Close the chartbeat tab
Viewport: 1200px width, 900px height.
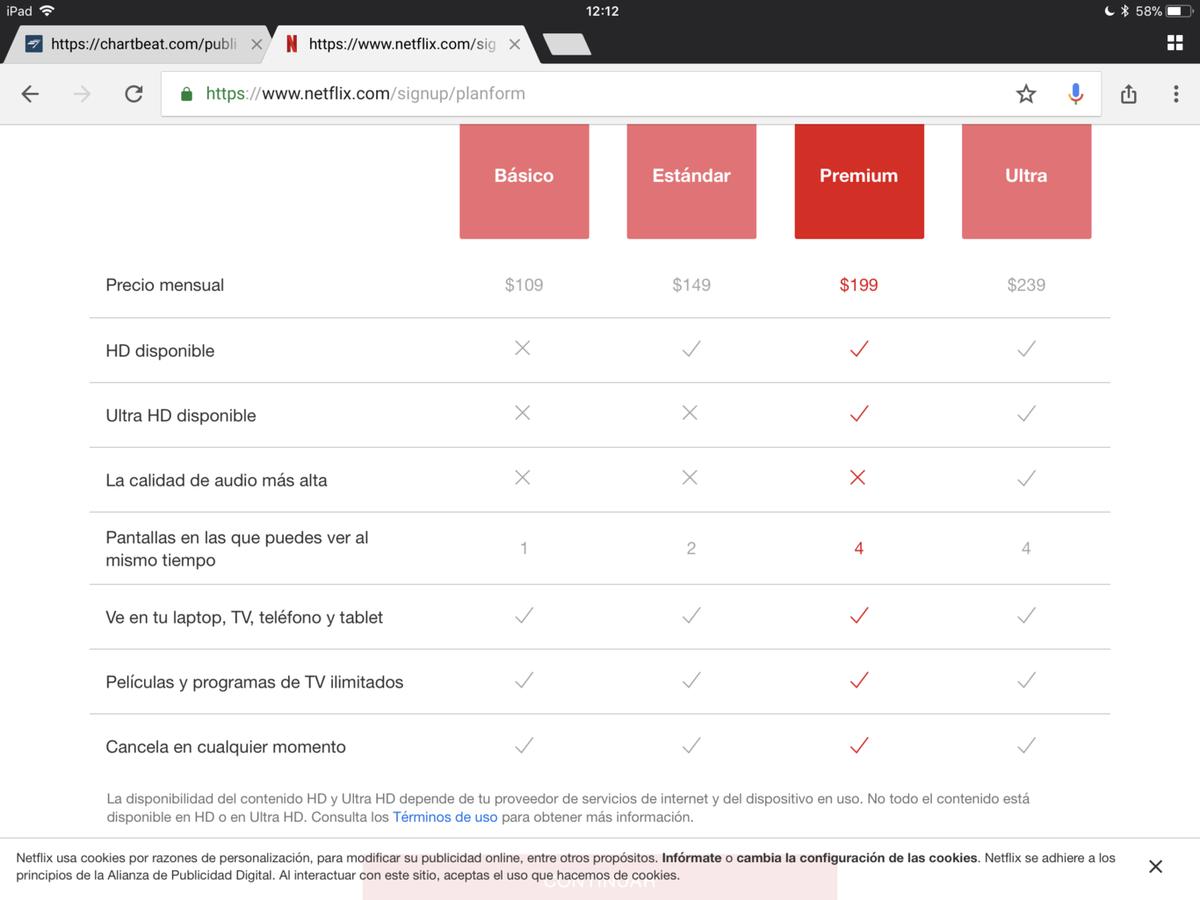click(257, 44)
